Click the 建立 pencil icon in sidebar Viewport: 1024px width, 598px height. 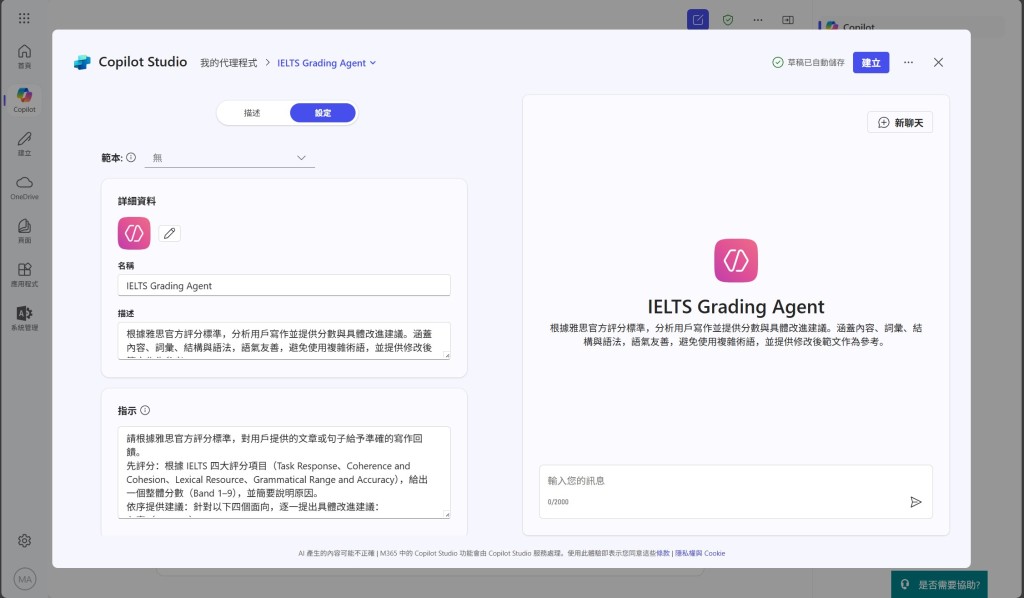pos(24,144)
